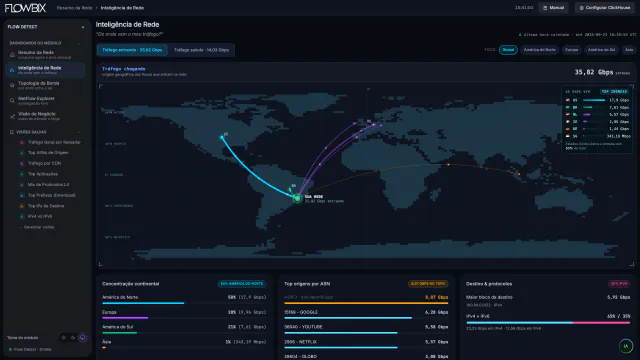Viewport: 640px width, 360px height.
Task: Click Mix de Protocolos L4 view icon
Action: pyautogui.click(x=22, y=185)
